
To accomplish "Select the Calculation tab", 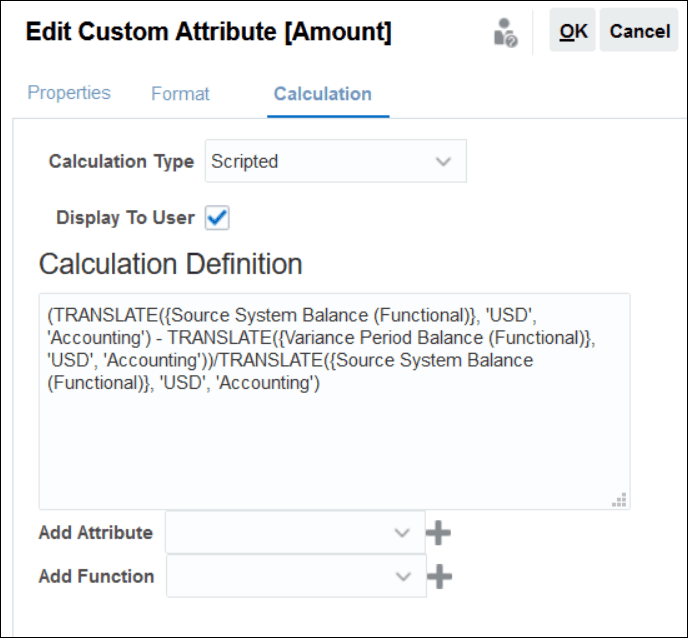I will [x=322, y=94].
